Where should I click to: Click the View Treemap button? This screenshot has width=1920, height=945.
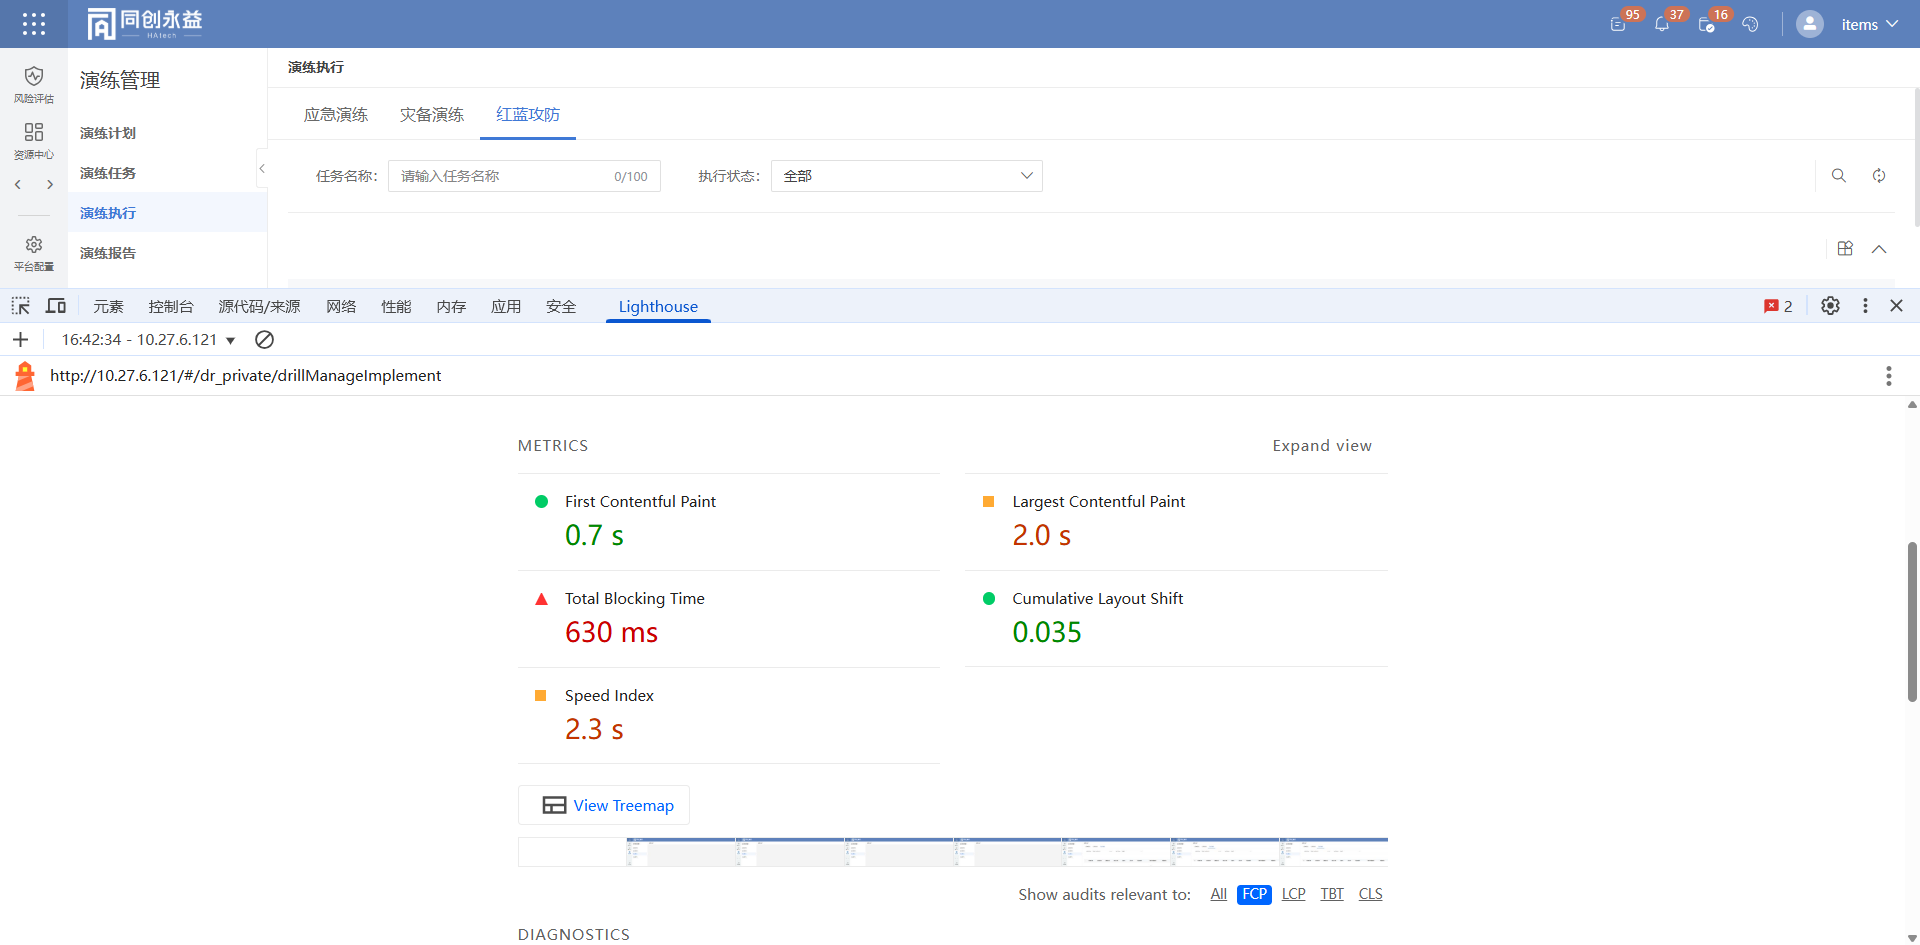(604, 805)
